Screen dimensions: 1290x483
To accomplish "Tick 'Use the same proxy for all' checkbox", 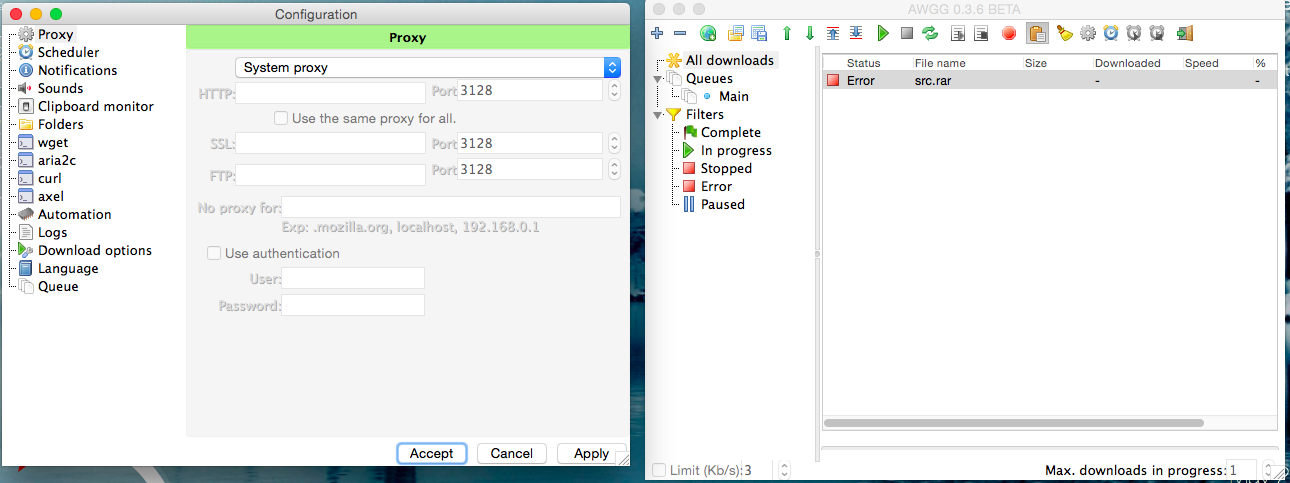I will [281, 118].
